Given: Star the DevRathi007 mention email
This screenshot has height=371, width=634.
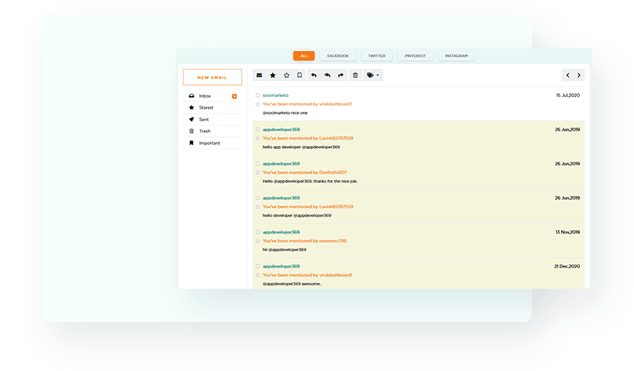Looking at the screenshot, I should (x=258, y=173).
